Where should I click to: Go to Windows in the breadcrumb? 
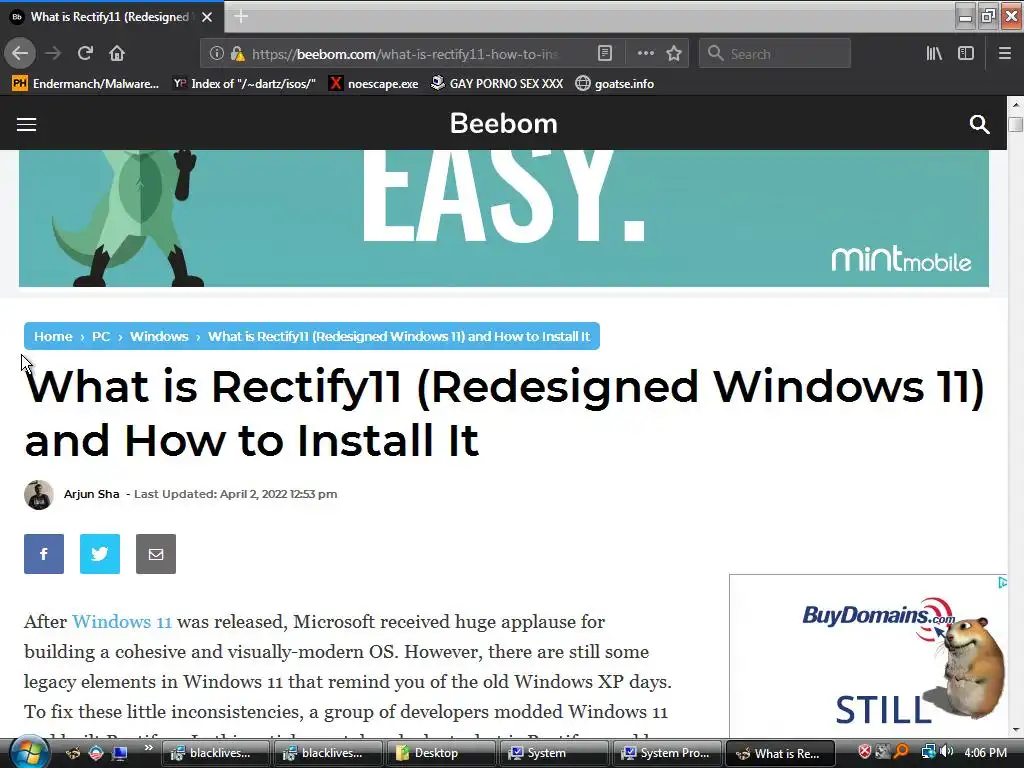[x=159, y=336]
